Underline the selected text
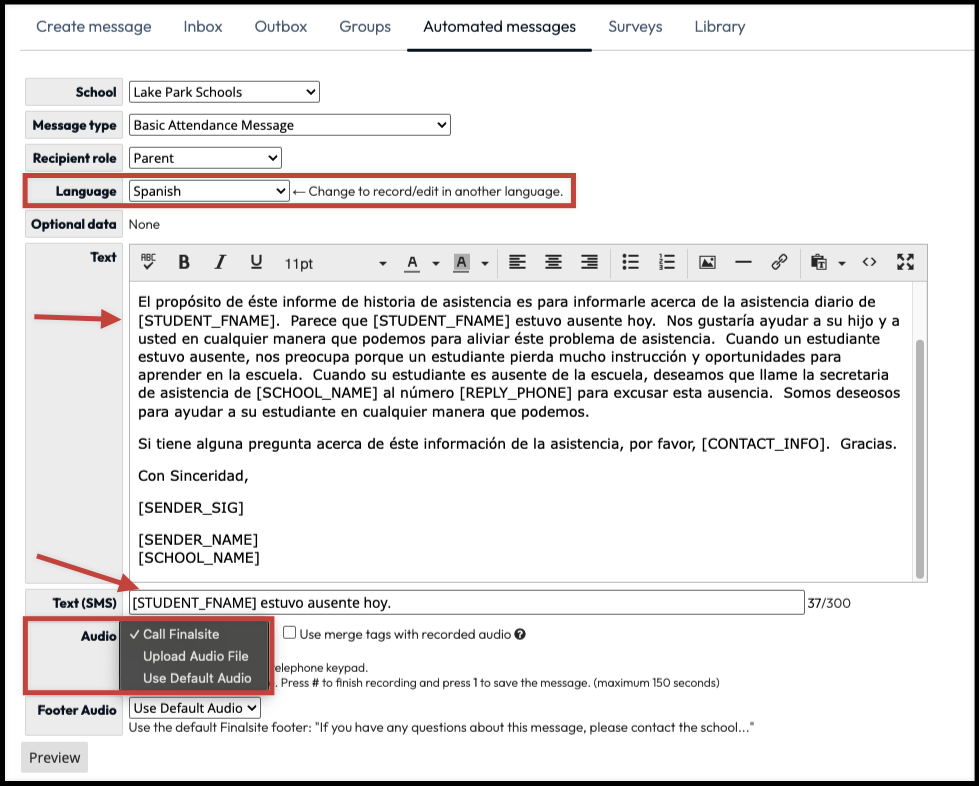This screenshot has width=979, height=786. pos(256,262)
